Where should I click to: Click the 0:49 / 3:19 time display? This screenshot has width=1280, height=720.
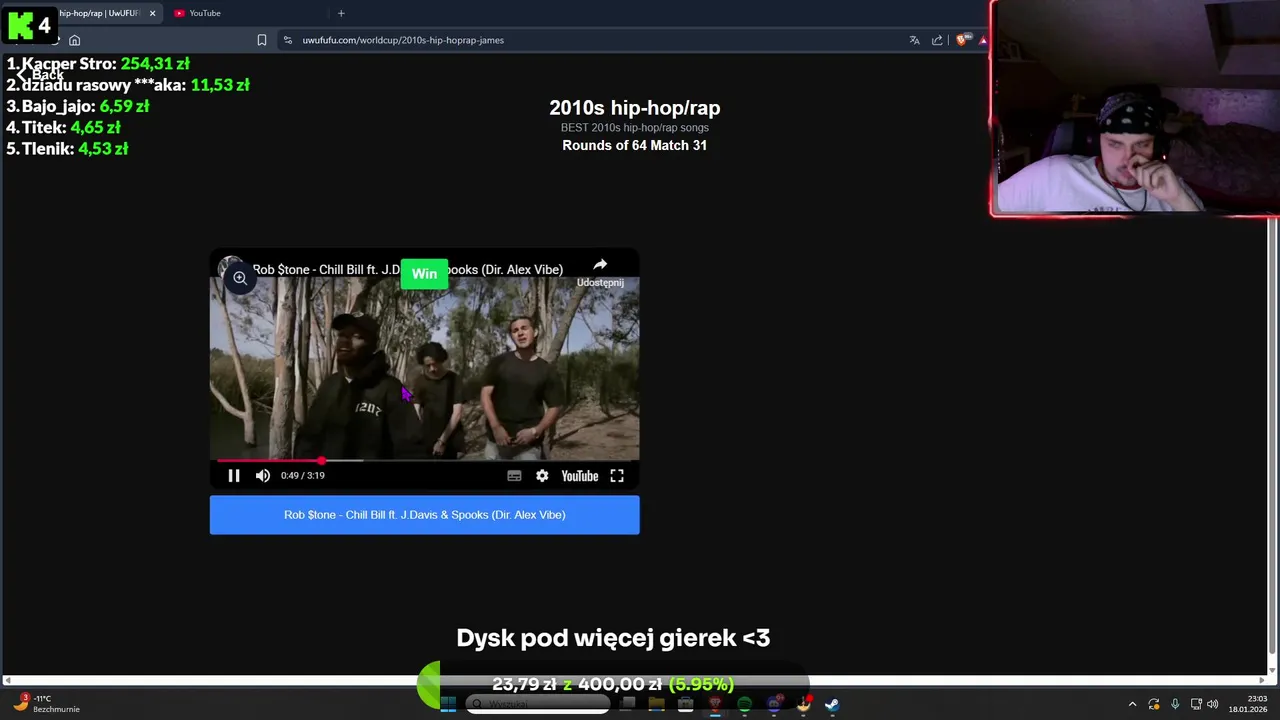point(303,476)
